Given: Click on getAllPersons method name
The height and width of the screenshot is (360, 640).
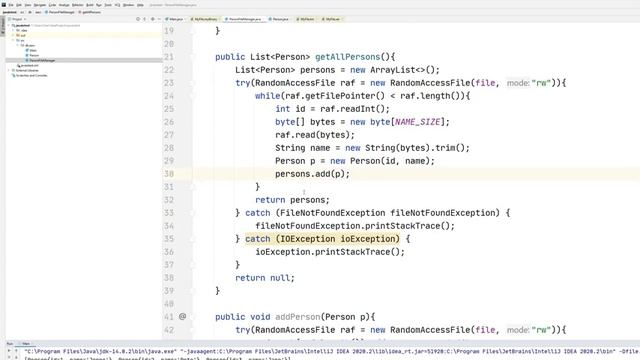Looking at the screenshot, I should click(347, 57).
